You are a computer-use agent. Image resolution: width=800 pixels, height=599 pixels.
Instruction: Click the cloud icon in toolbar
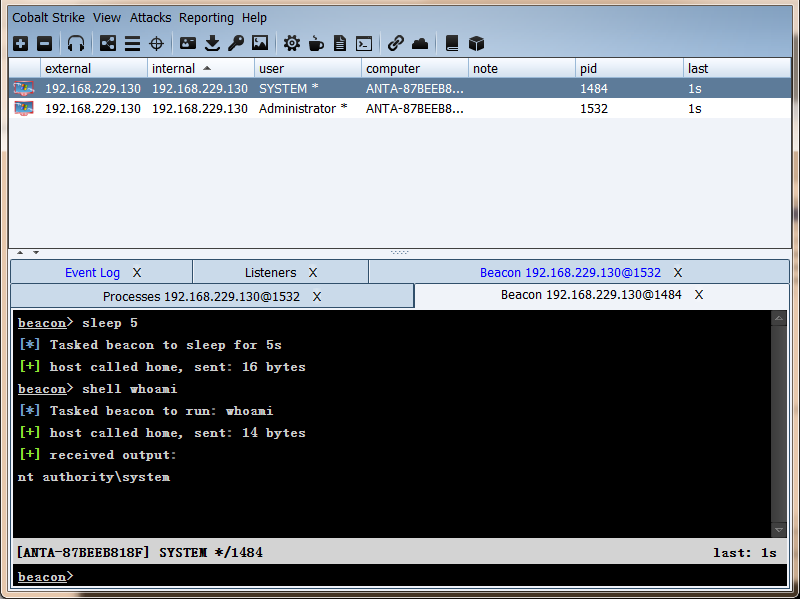pyautogui.click(x=420, y=43)
